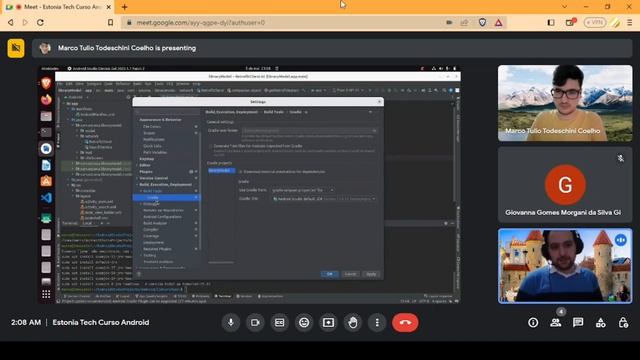Open Brave browser in shared Ubuntu dock
The image size is (640, 360).
click(x=46, y=83)
